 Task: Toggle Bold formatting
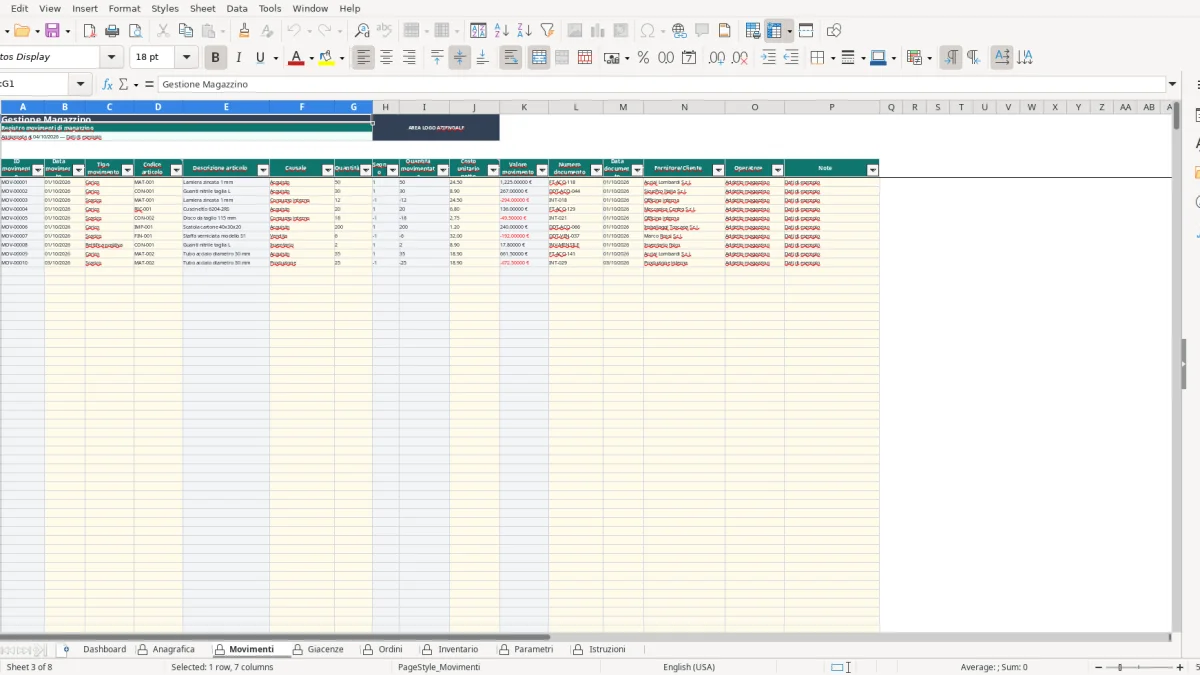click(214, 58)
